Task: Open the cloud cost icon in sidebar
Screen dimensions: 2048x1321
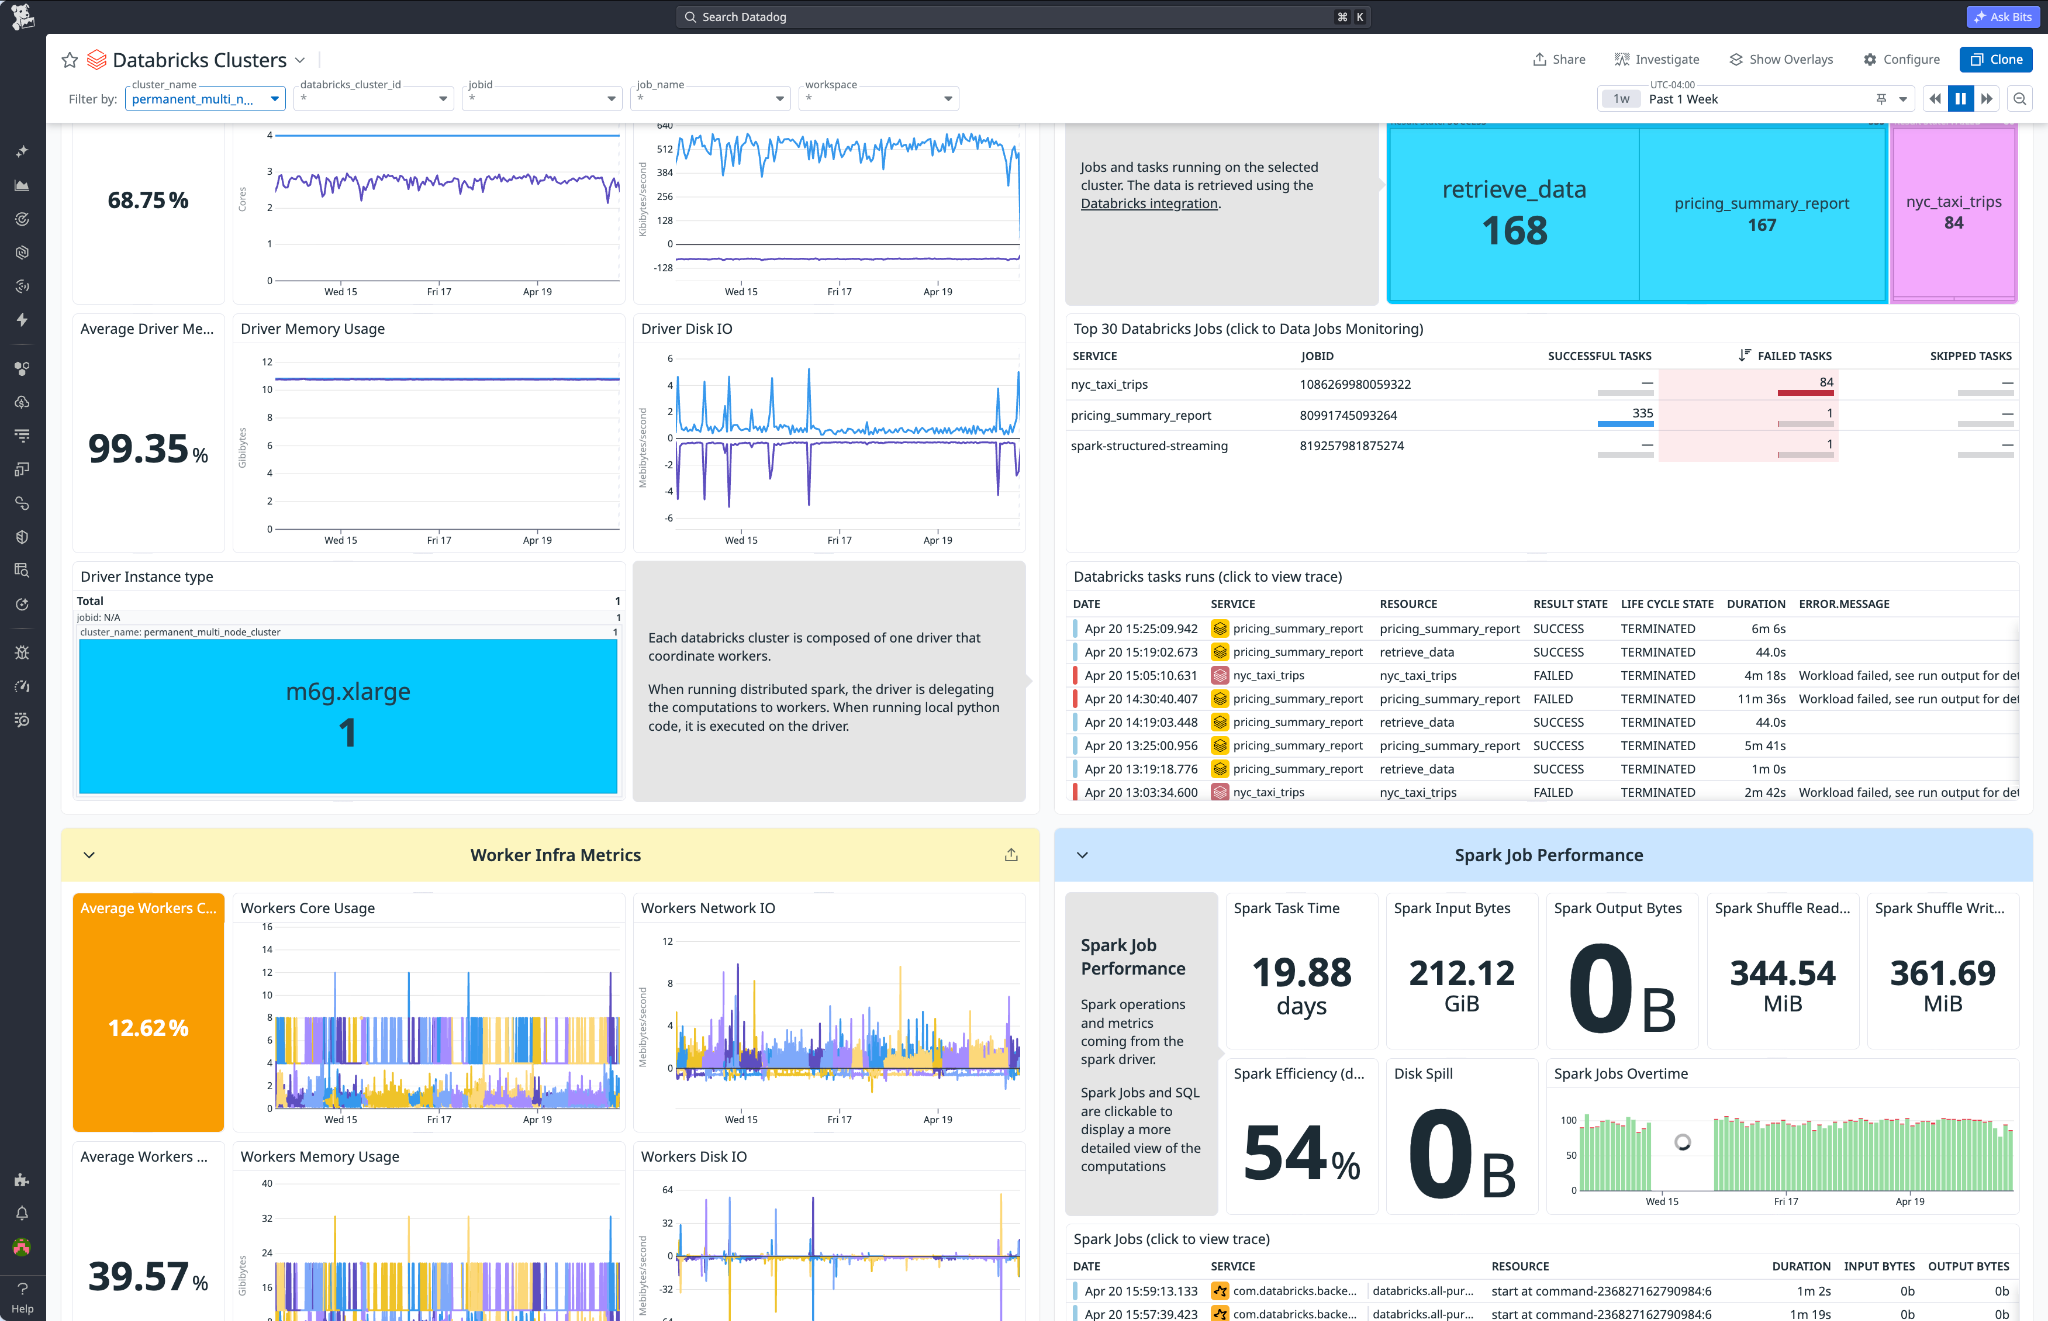Action: 22,402
